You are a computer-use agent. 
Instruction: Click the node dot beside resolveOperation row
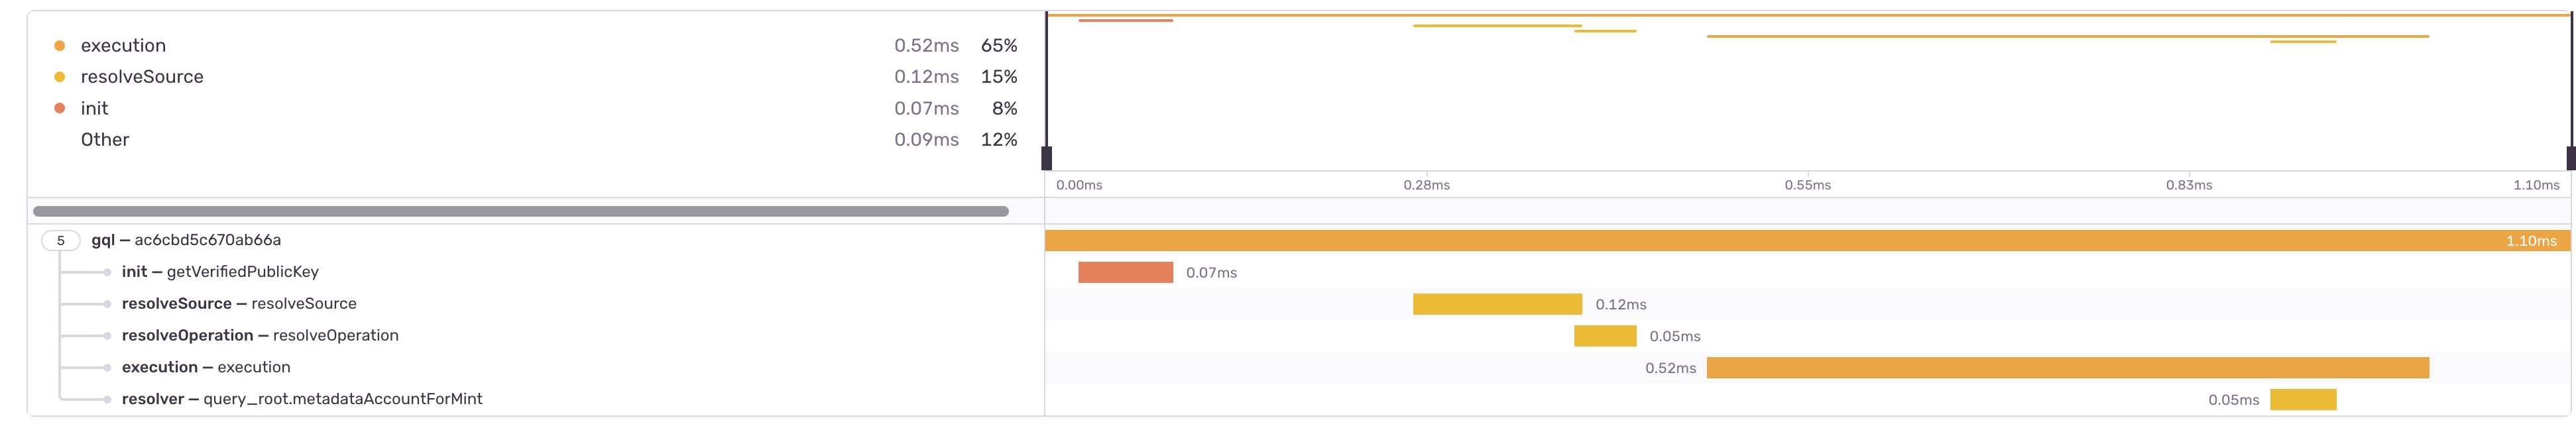pyautogui.click(x=107, y=335)
